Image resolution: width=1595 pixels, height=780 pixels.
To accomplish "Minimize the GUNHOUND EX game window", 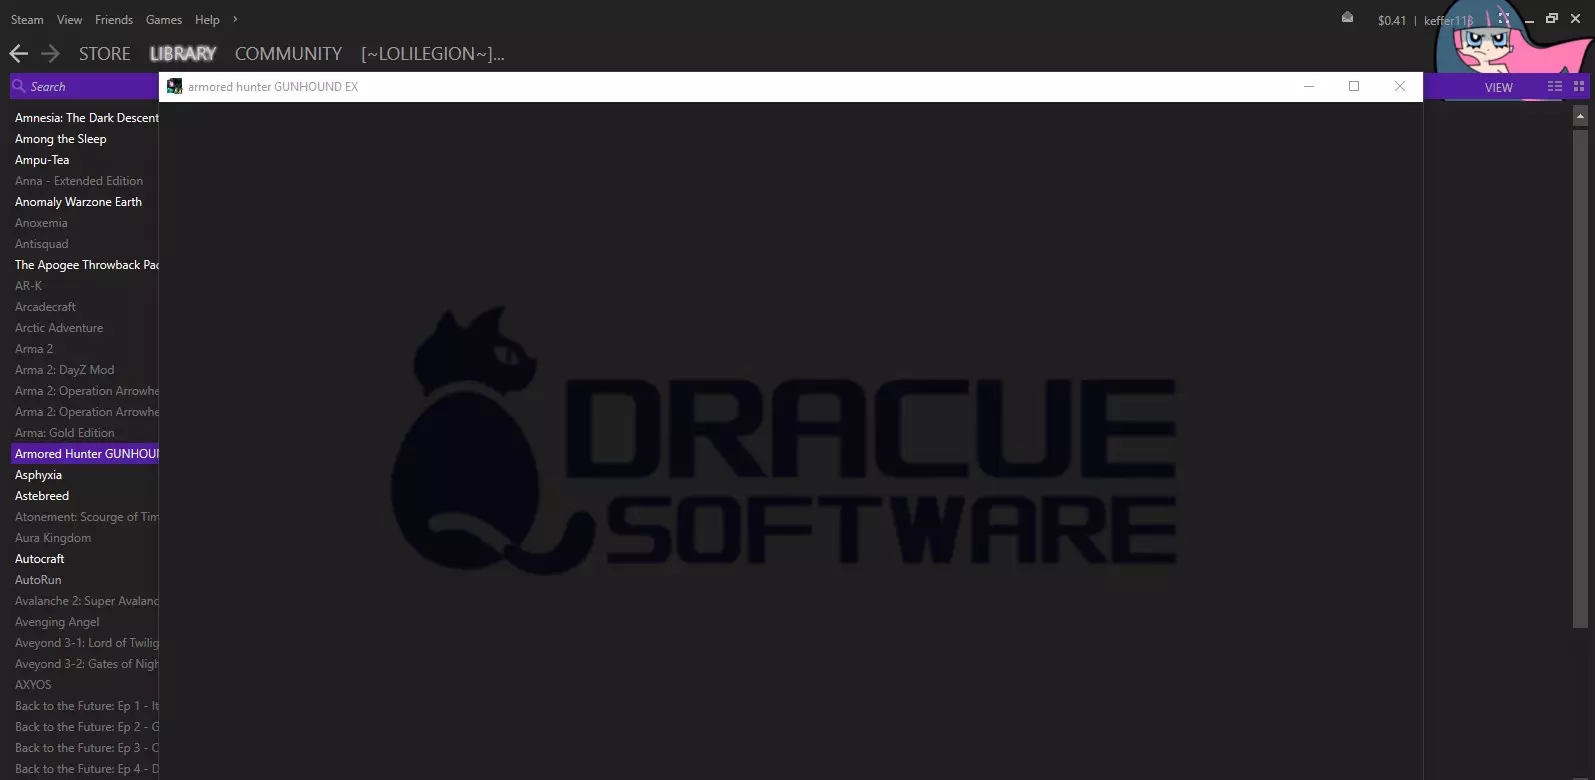I will click(x=1308, y=87).
